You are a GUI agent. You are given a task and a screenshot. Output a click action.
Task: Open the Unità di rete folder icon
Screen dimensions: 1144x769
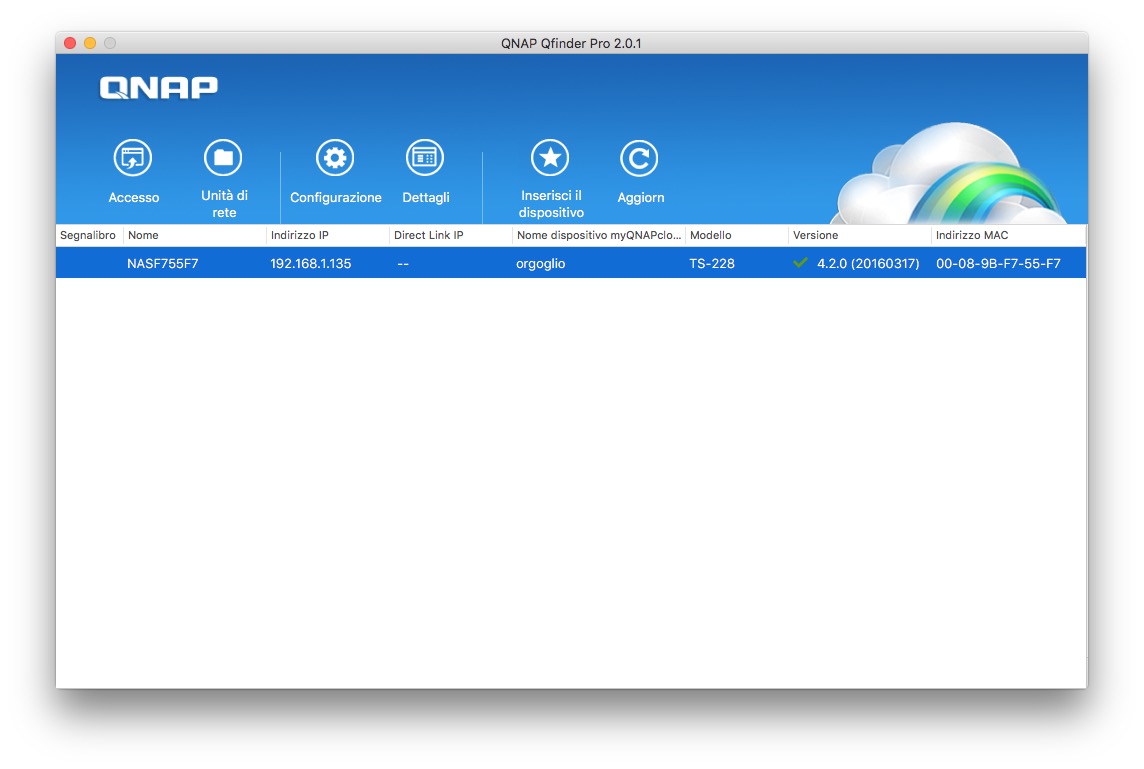(223, 158)
